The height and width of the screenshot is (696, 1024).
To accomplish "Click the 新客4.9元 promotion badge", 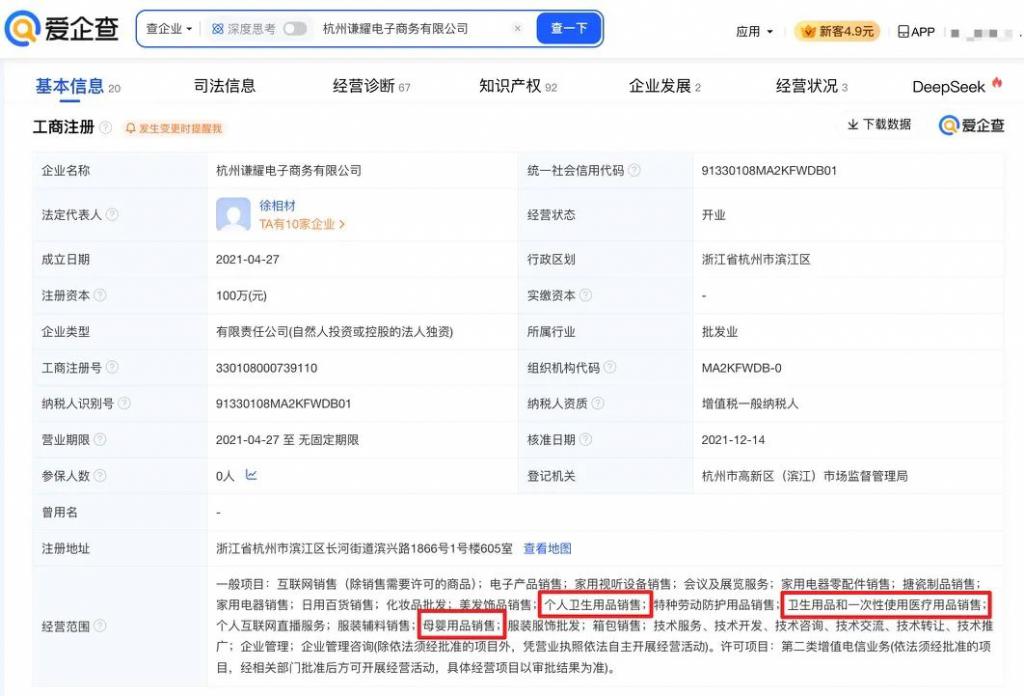I will tap(837, 31).
